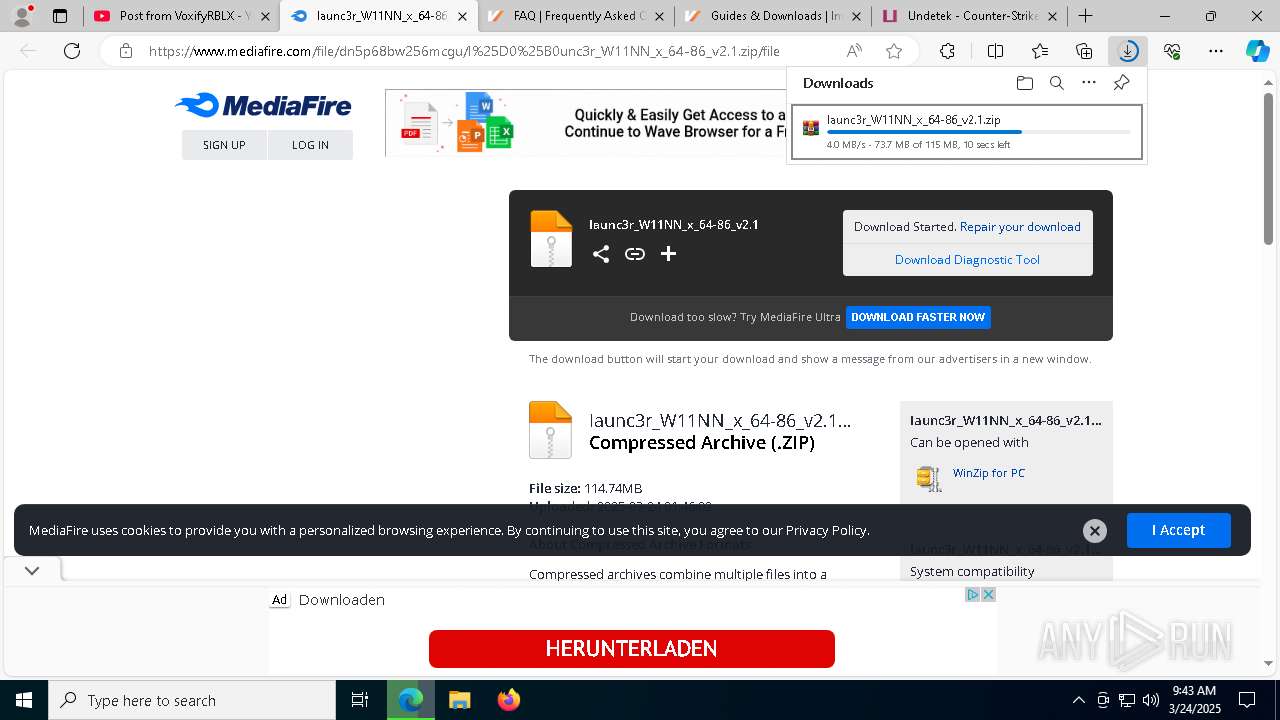The width and height of the screenshot is (1280, 720).
Task: Open a new browser tab
Action: tap(1085, 16)
